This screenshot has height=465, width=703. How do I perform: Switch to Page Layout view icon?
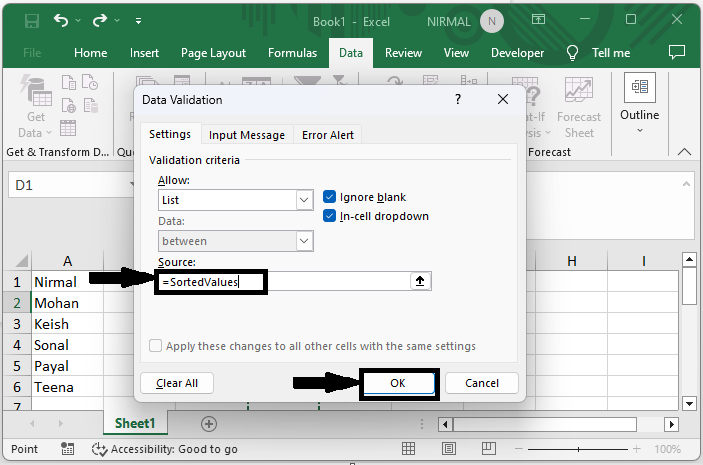[x=449, y=448]
